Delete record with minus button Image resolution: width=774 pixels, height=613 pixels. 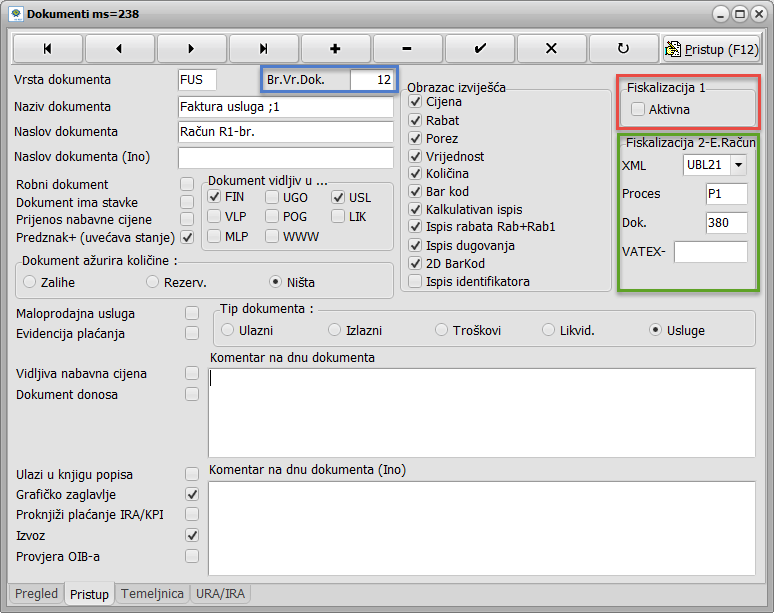coord(407,48)
